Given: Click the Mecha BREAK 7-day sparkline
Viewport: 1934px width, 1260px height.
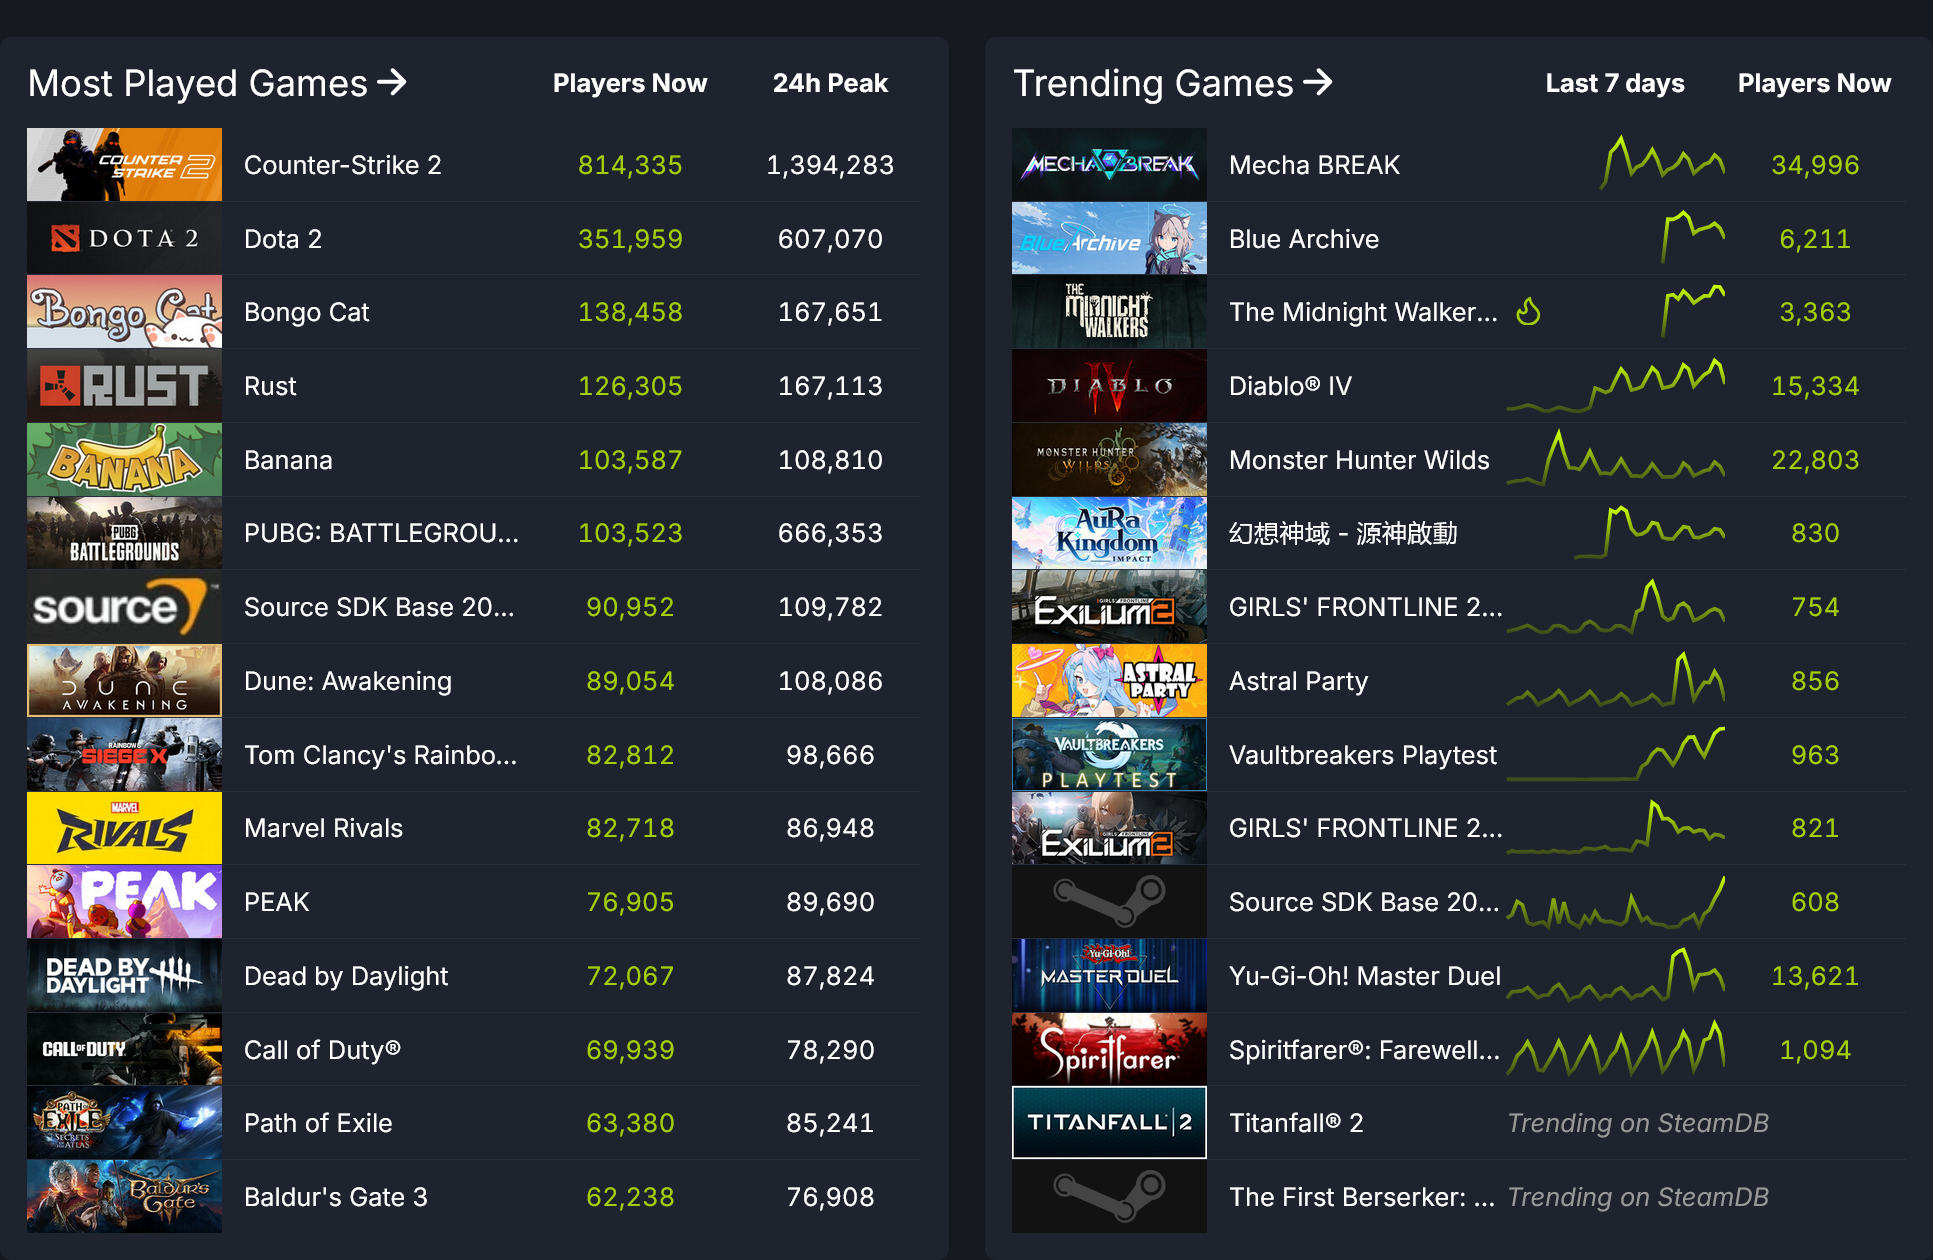Looking at the screenshot, I should click(1662, 163).
